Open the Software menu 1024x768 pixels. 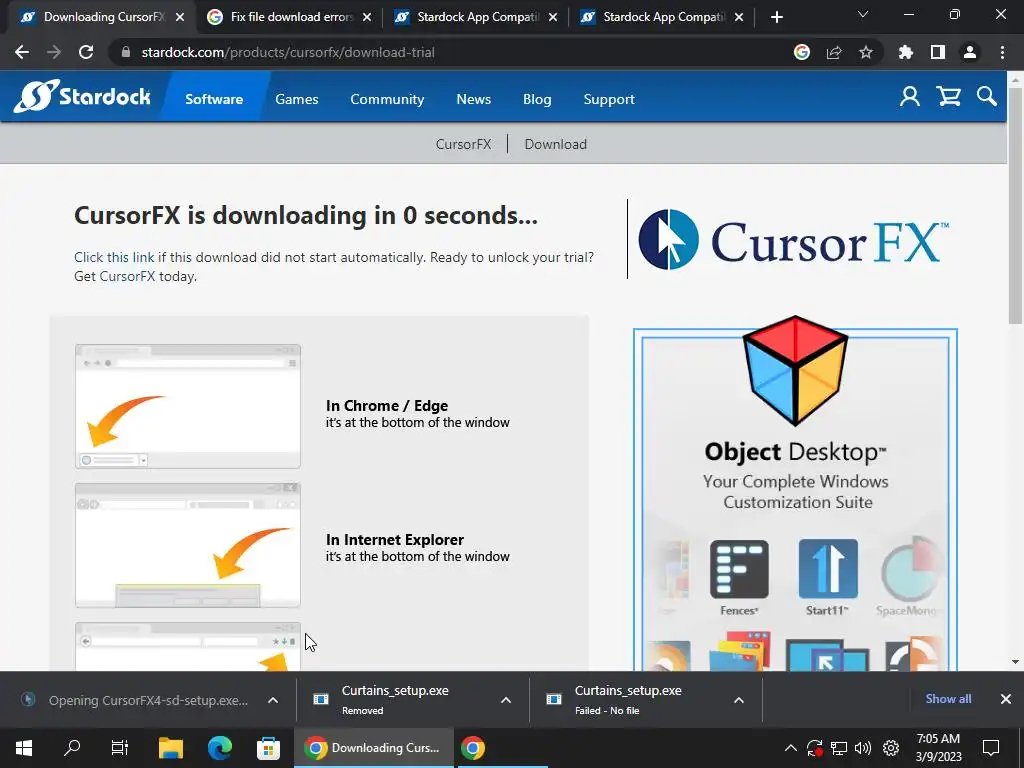[214, 99]
